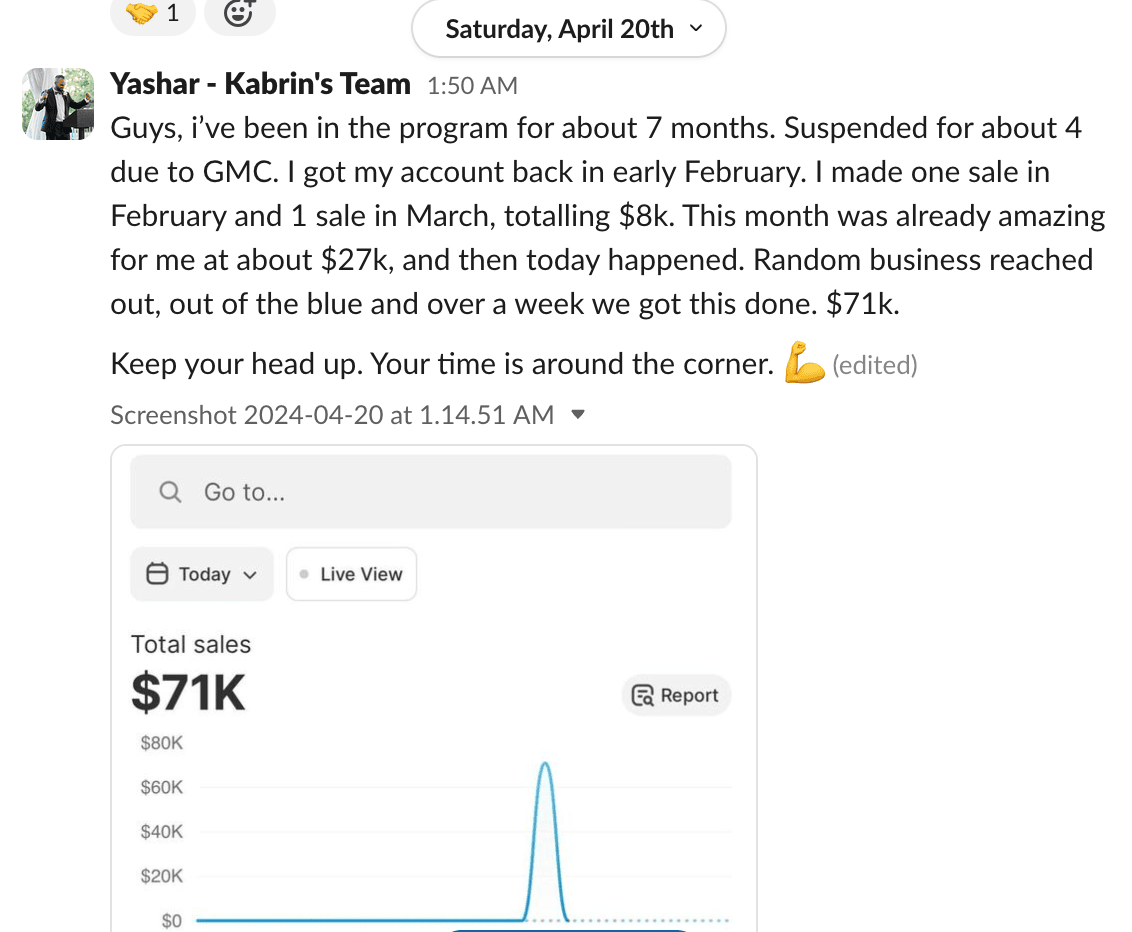The height and width of the screenshot is (932, 1132).
Task: Click the chevron beside the April 20th date
Action: [x=696, y=29]
